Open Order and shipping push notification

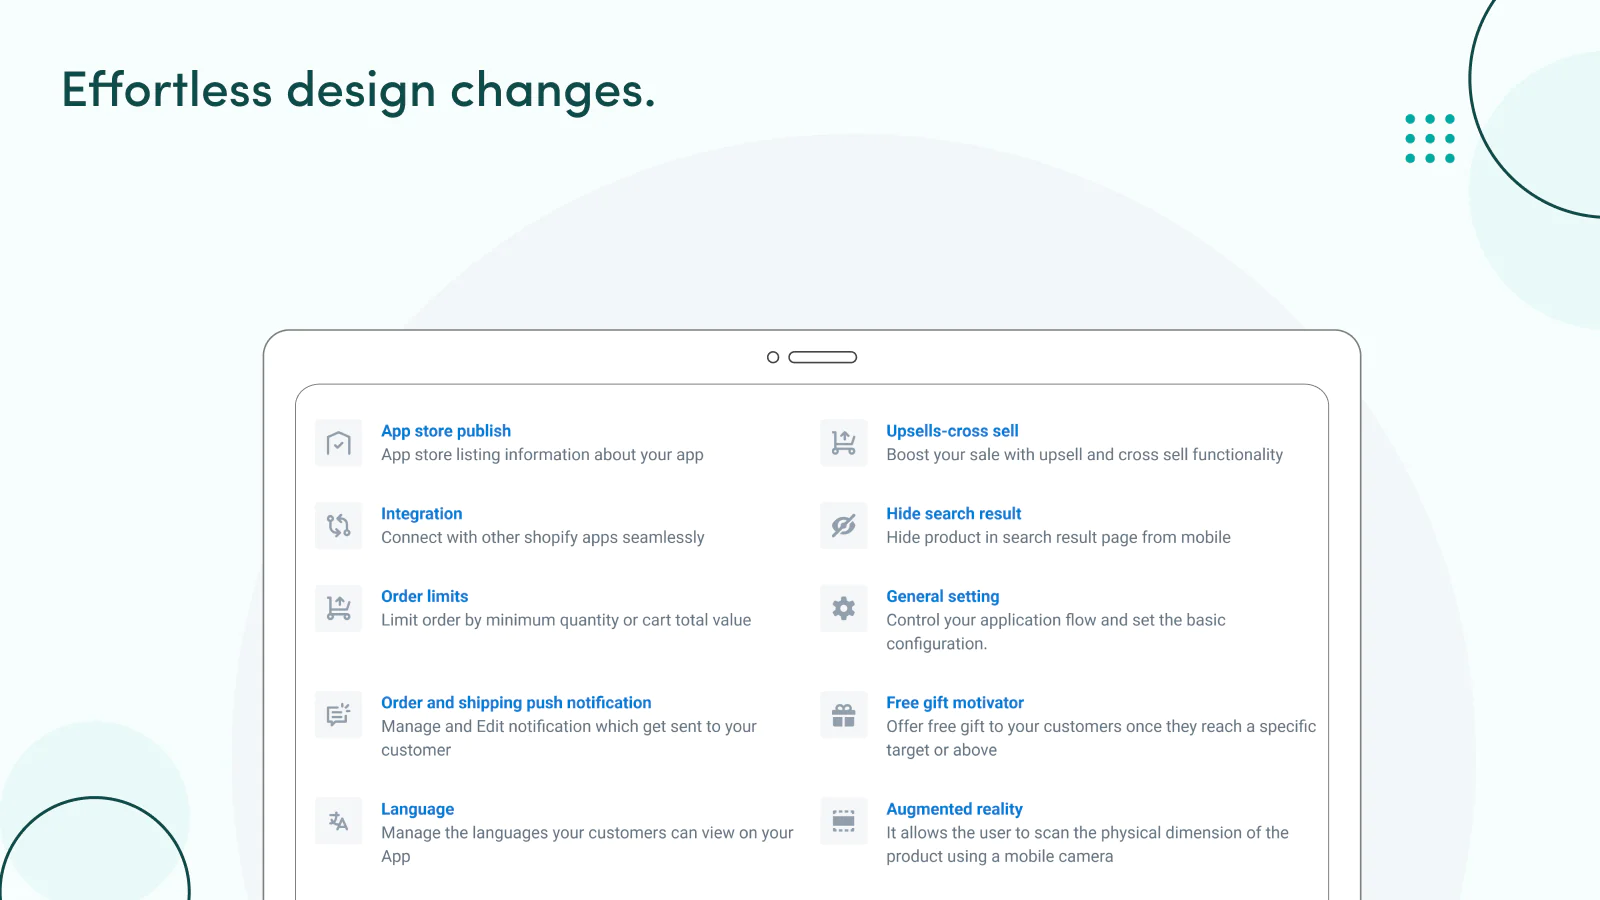[516, 703]
